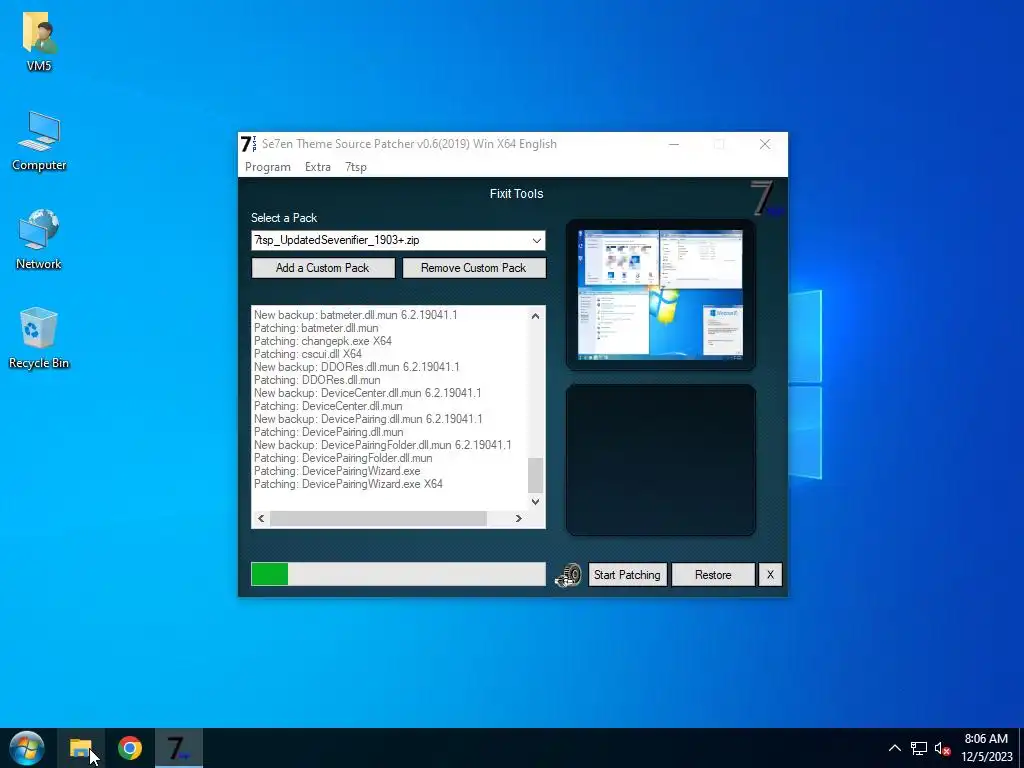Click 'New backup: batmeter.dll.mun 6.2.19041.1' line
The image size is (1024, 768).
pyautogui.click(x=356, y=315)
